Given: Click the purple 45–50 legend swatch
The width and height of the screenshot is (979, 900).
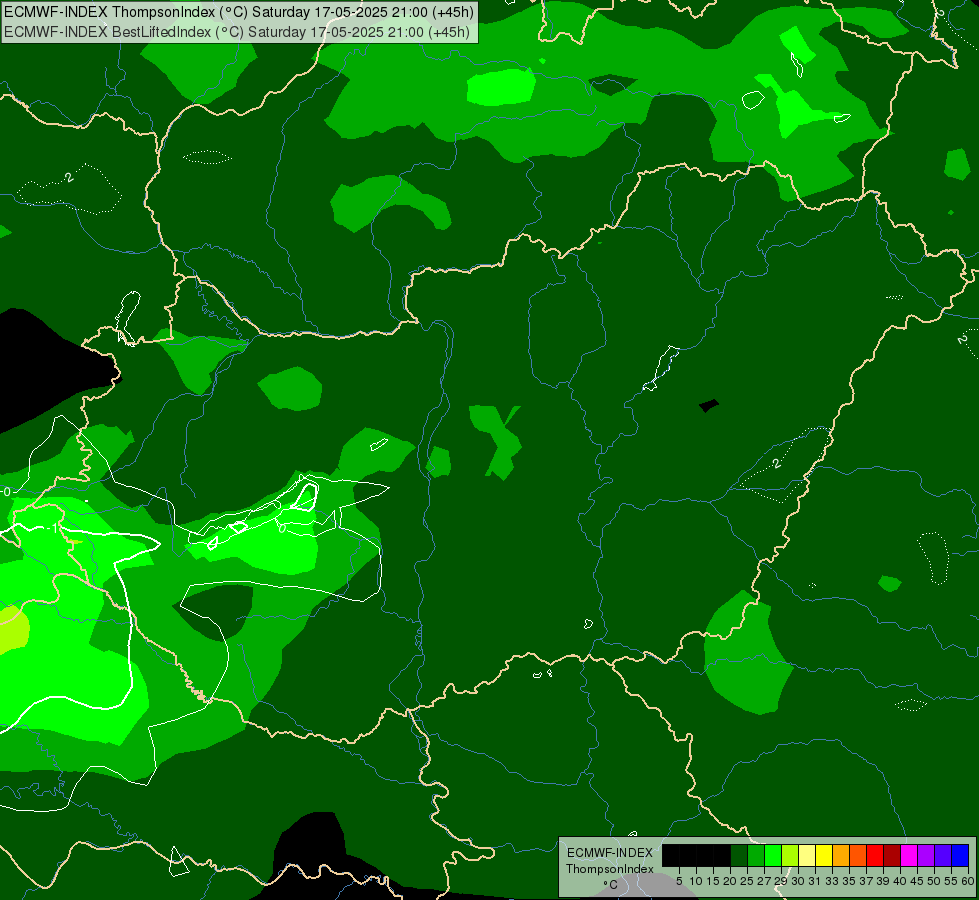Looking at the screenshot, I should click(x=926, y=855).
